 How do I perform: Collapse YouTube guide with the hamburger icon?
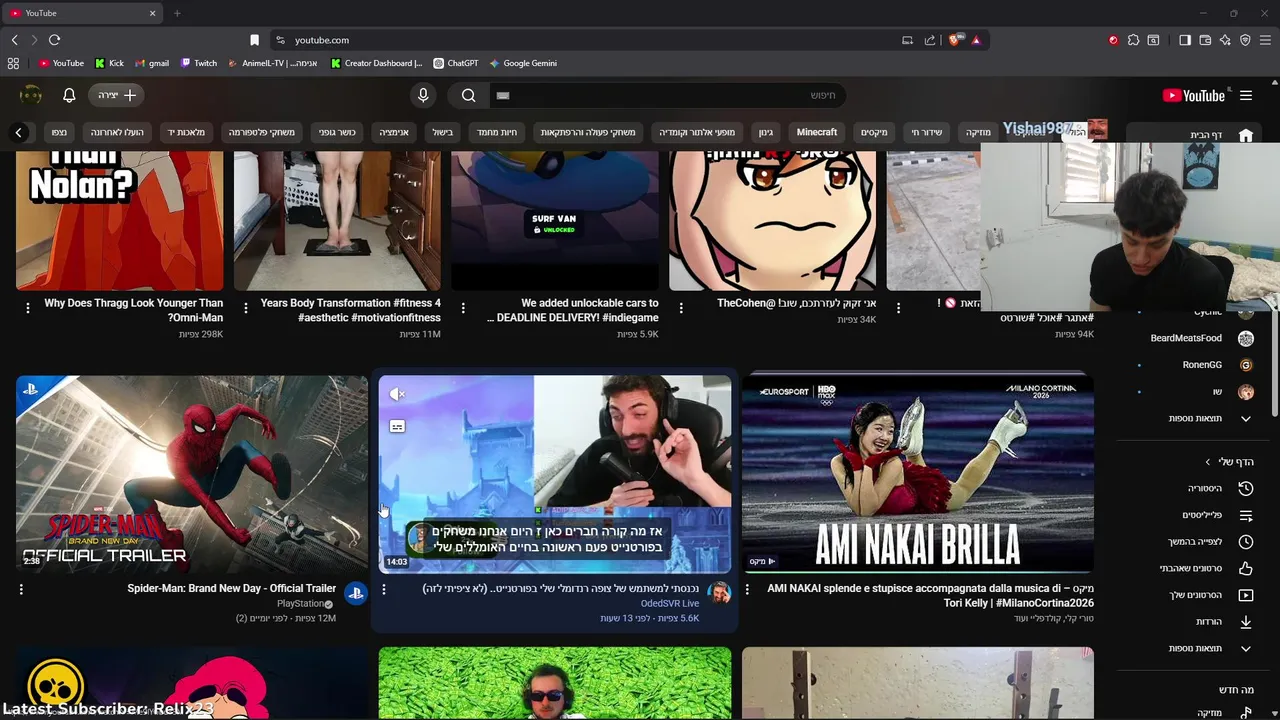1246,96
